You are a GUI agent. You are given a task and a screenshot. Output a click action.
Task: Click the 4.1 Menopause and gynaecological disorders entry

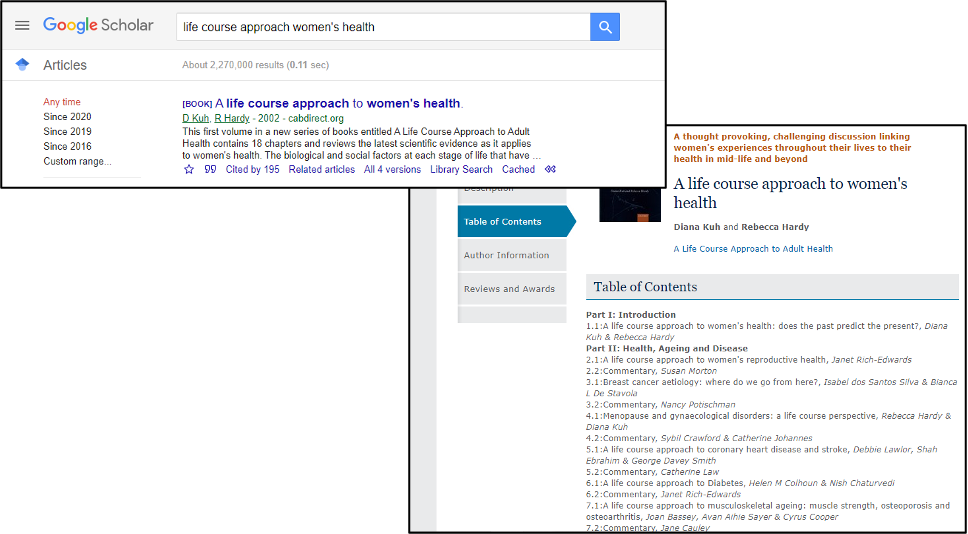tap(769, 421)
